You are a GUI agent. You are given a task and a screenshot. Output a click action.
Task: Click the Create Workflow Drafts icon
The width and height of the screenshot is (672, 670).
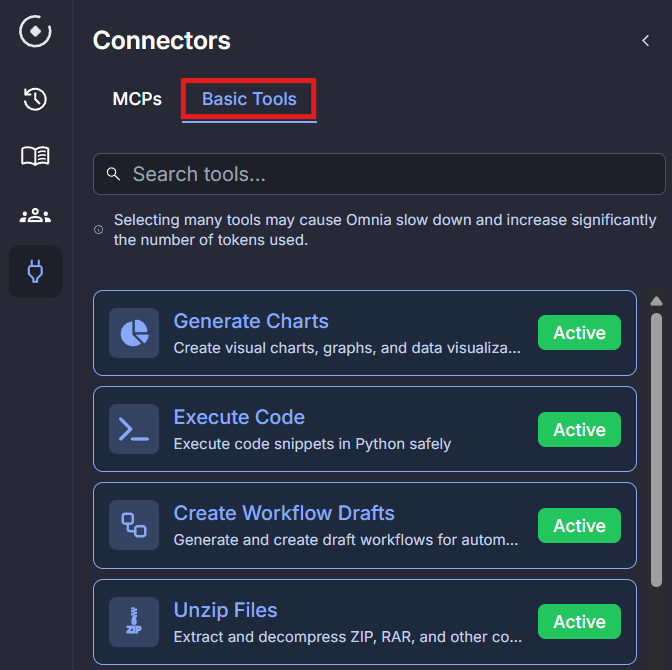[x=134, y=525]
